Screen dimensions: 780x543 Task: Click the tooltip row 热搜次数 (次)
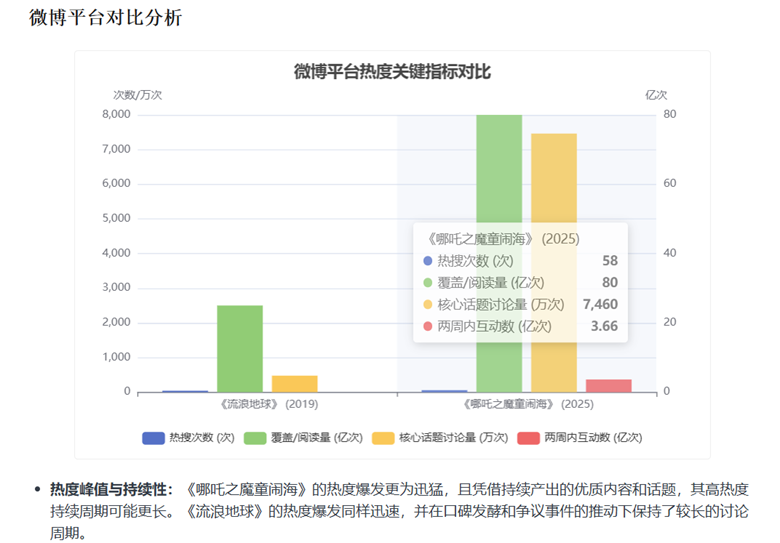coord(520,261)
